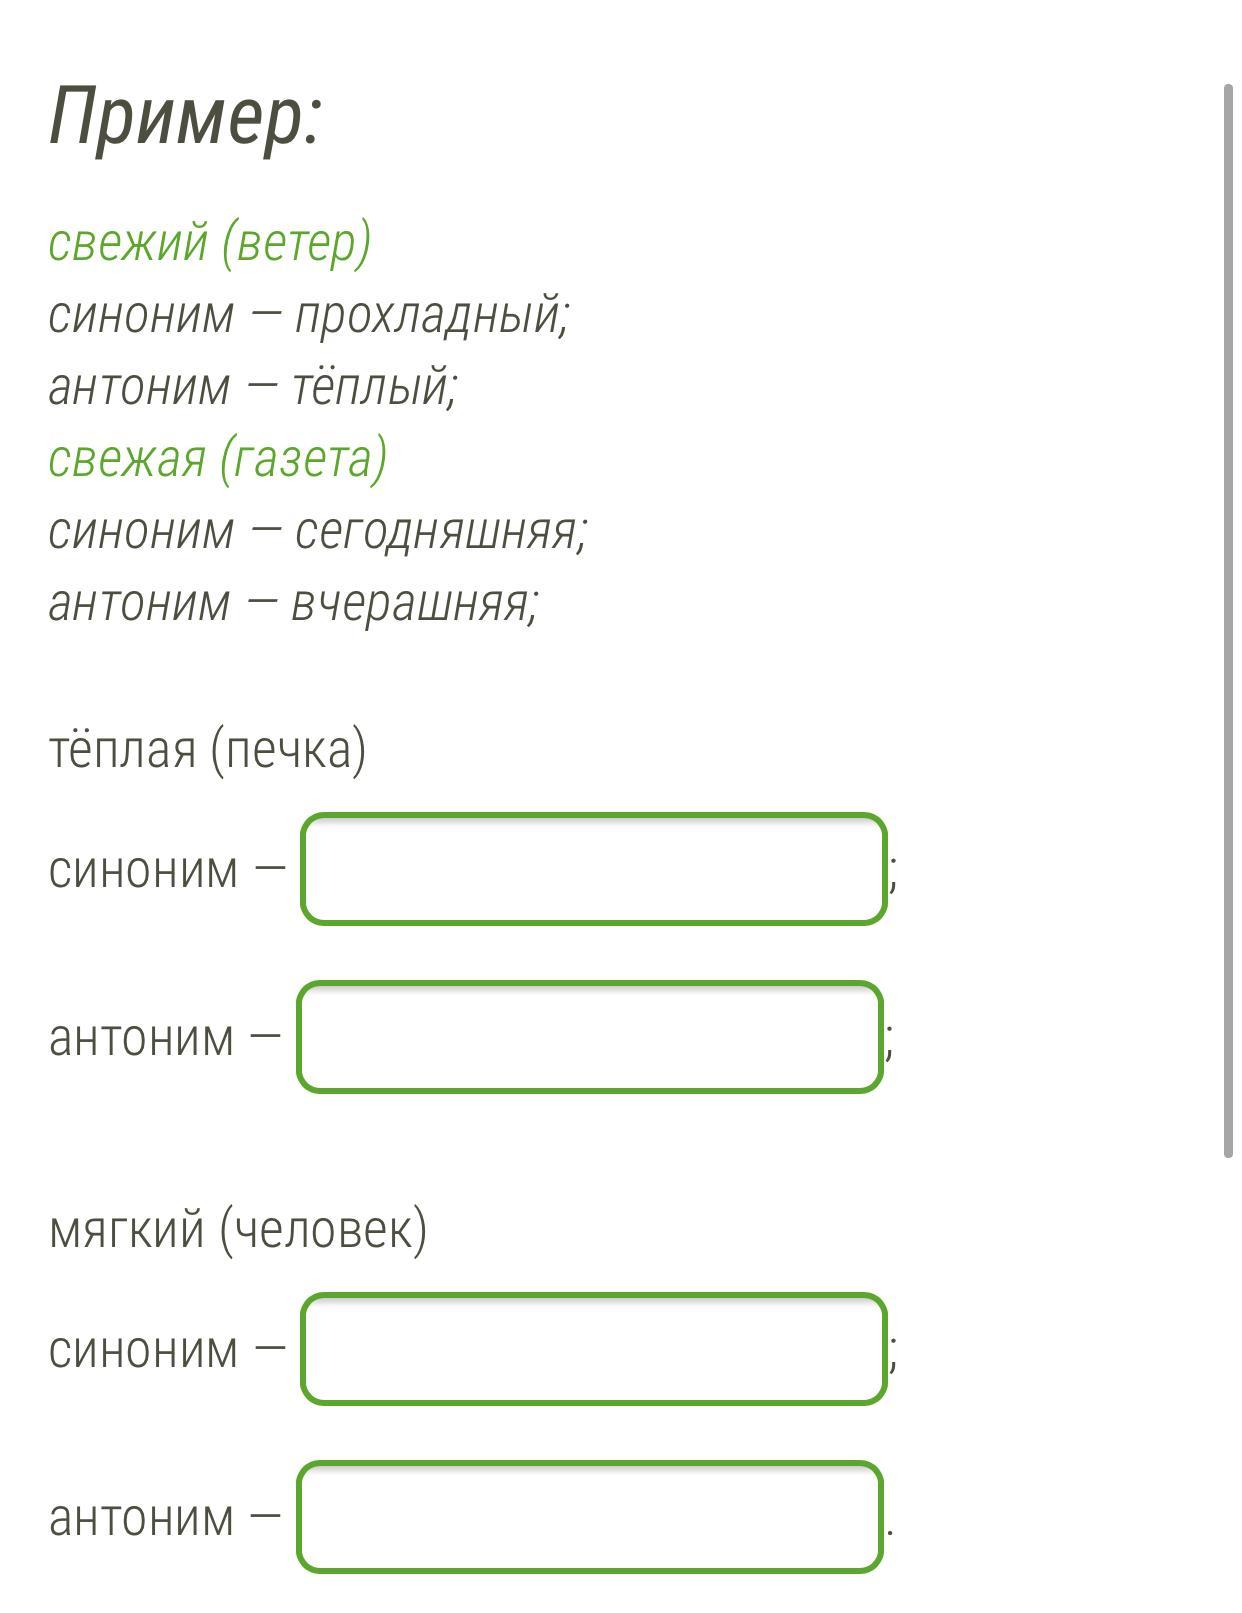This screenshot has width=1242, height=1613.
Task: Click the синоним field for тёплая (печка)
Action: point(593,869)
